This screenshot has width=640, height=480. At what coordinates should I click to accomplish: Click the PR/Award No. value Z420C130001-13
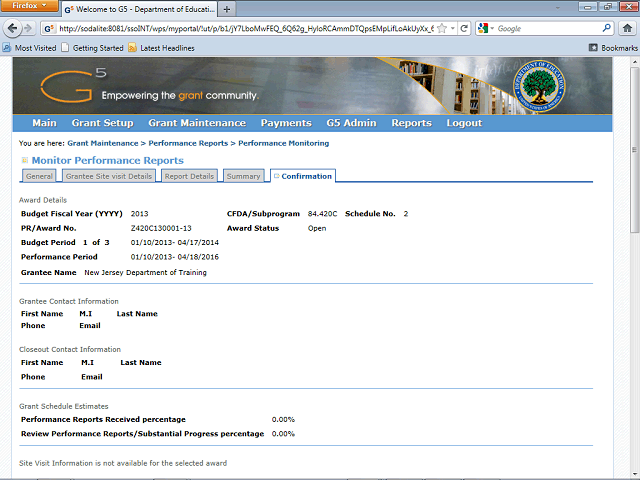point(161,228)
